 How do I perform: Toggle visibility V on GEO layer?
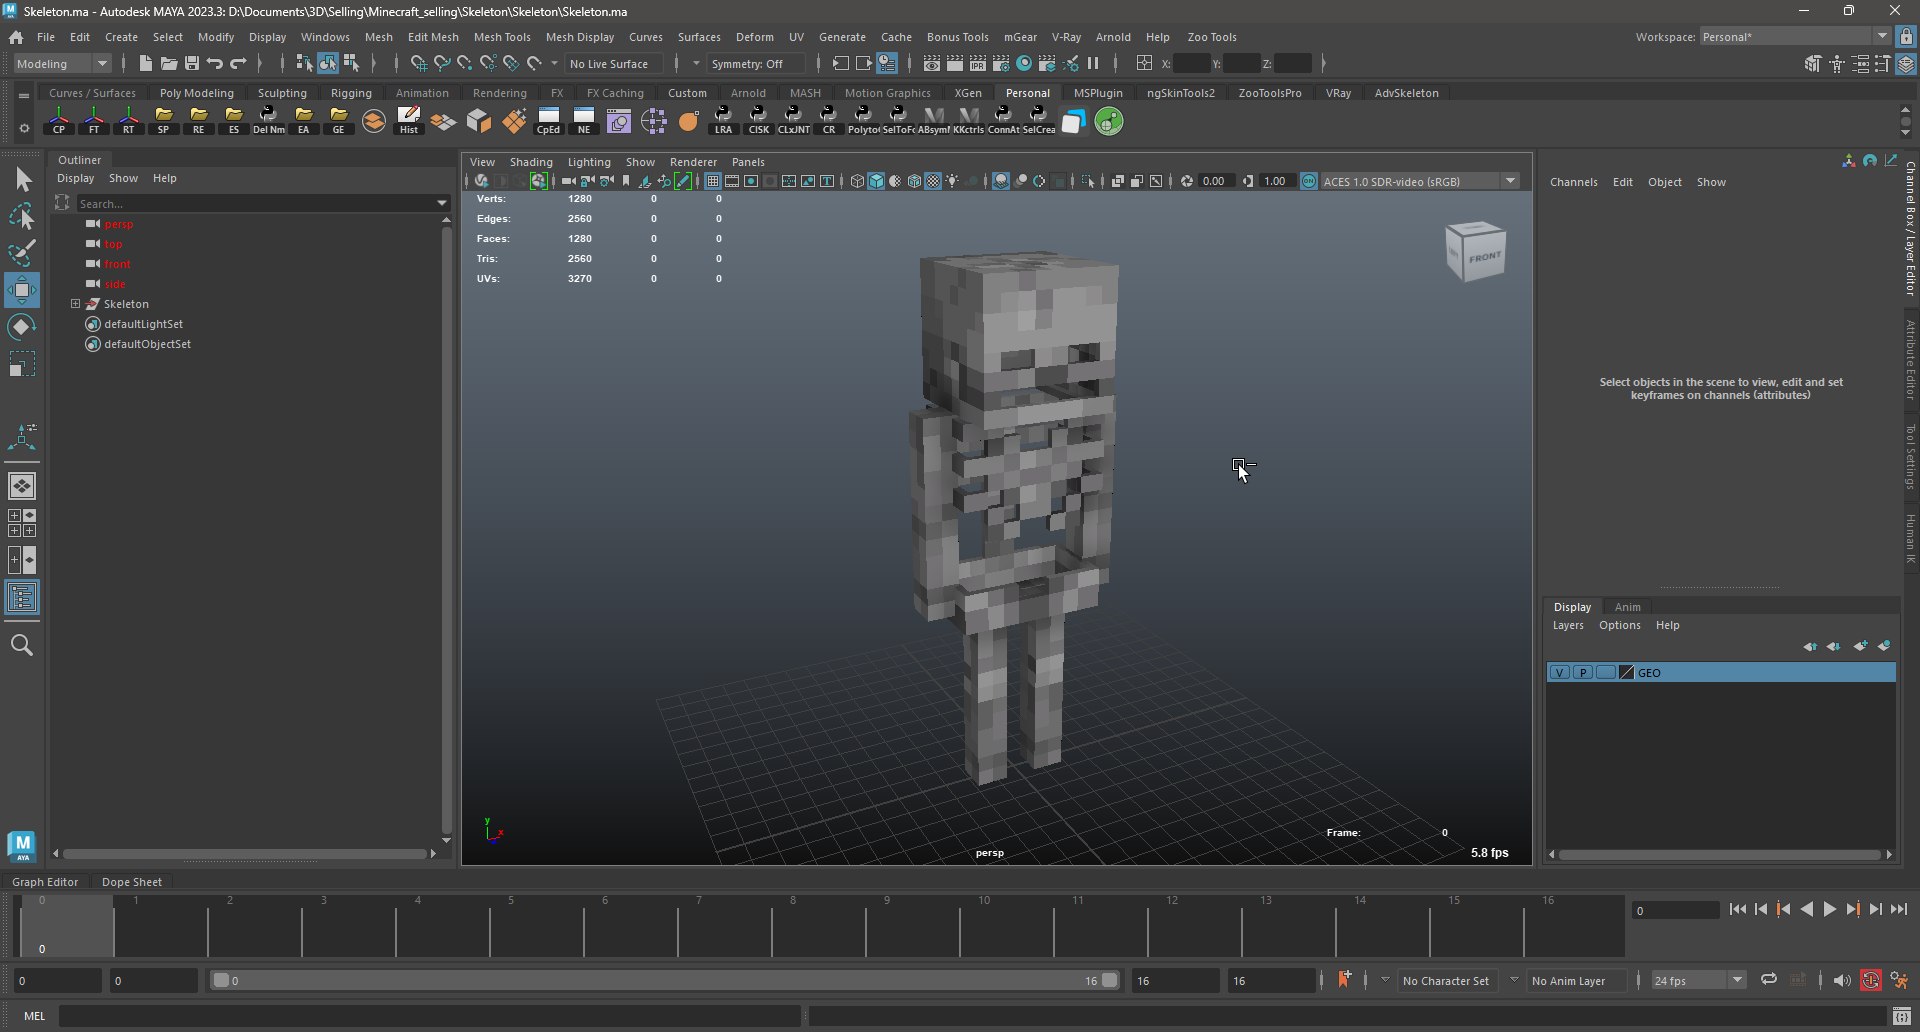[1559, 673]
